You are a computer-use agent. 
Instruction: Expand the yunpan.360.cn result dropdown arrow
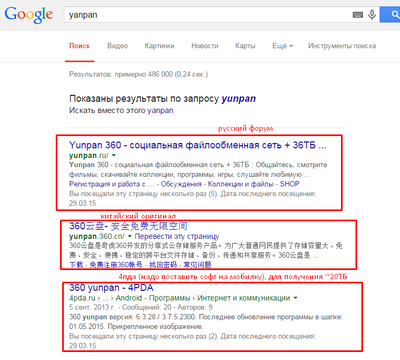click(x=130, y=237)
